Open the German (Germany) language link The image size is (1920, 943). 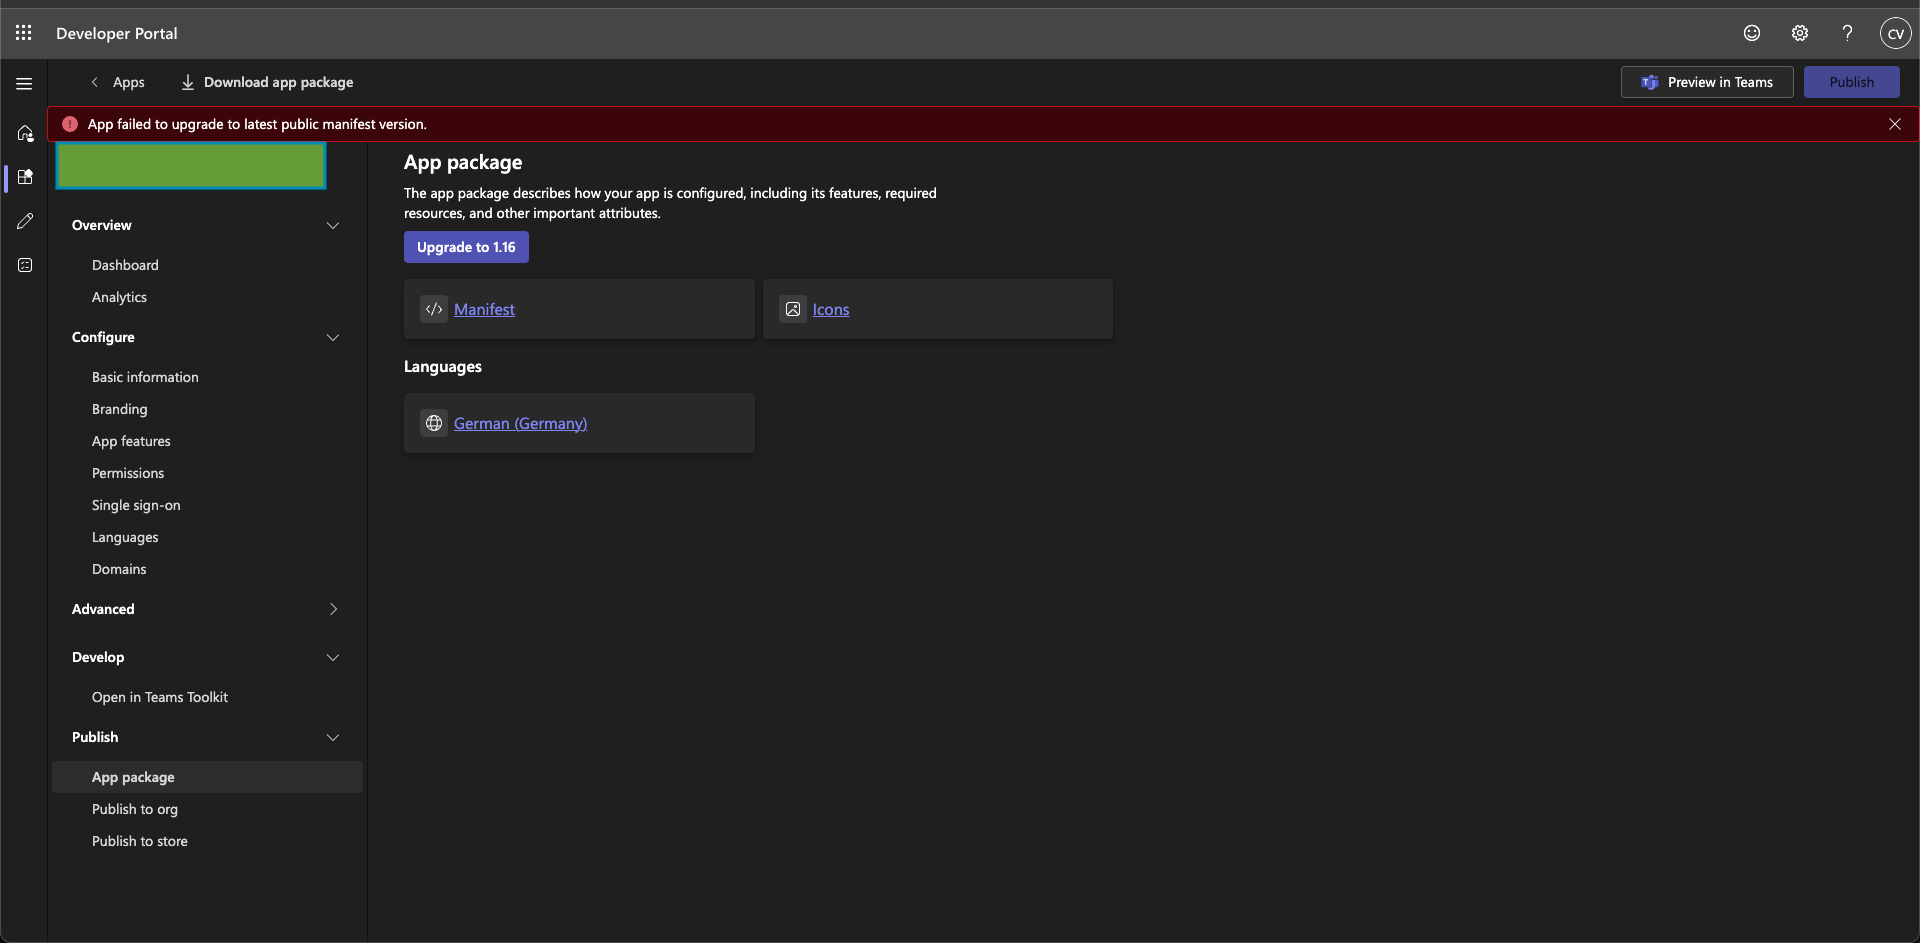click(520, 423)
